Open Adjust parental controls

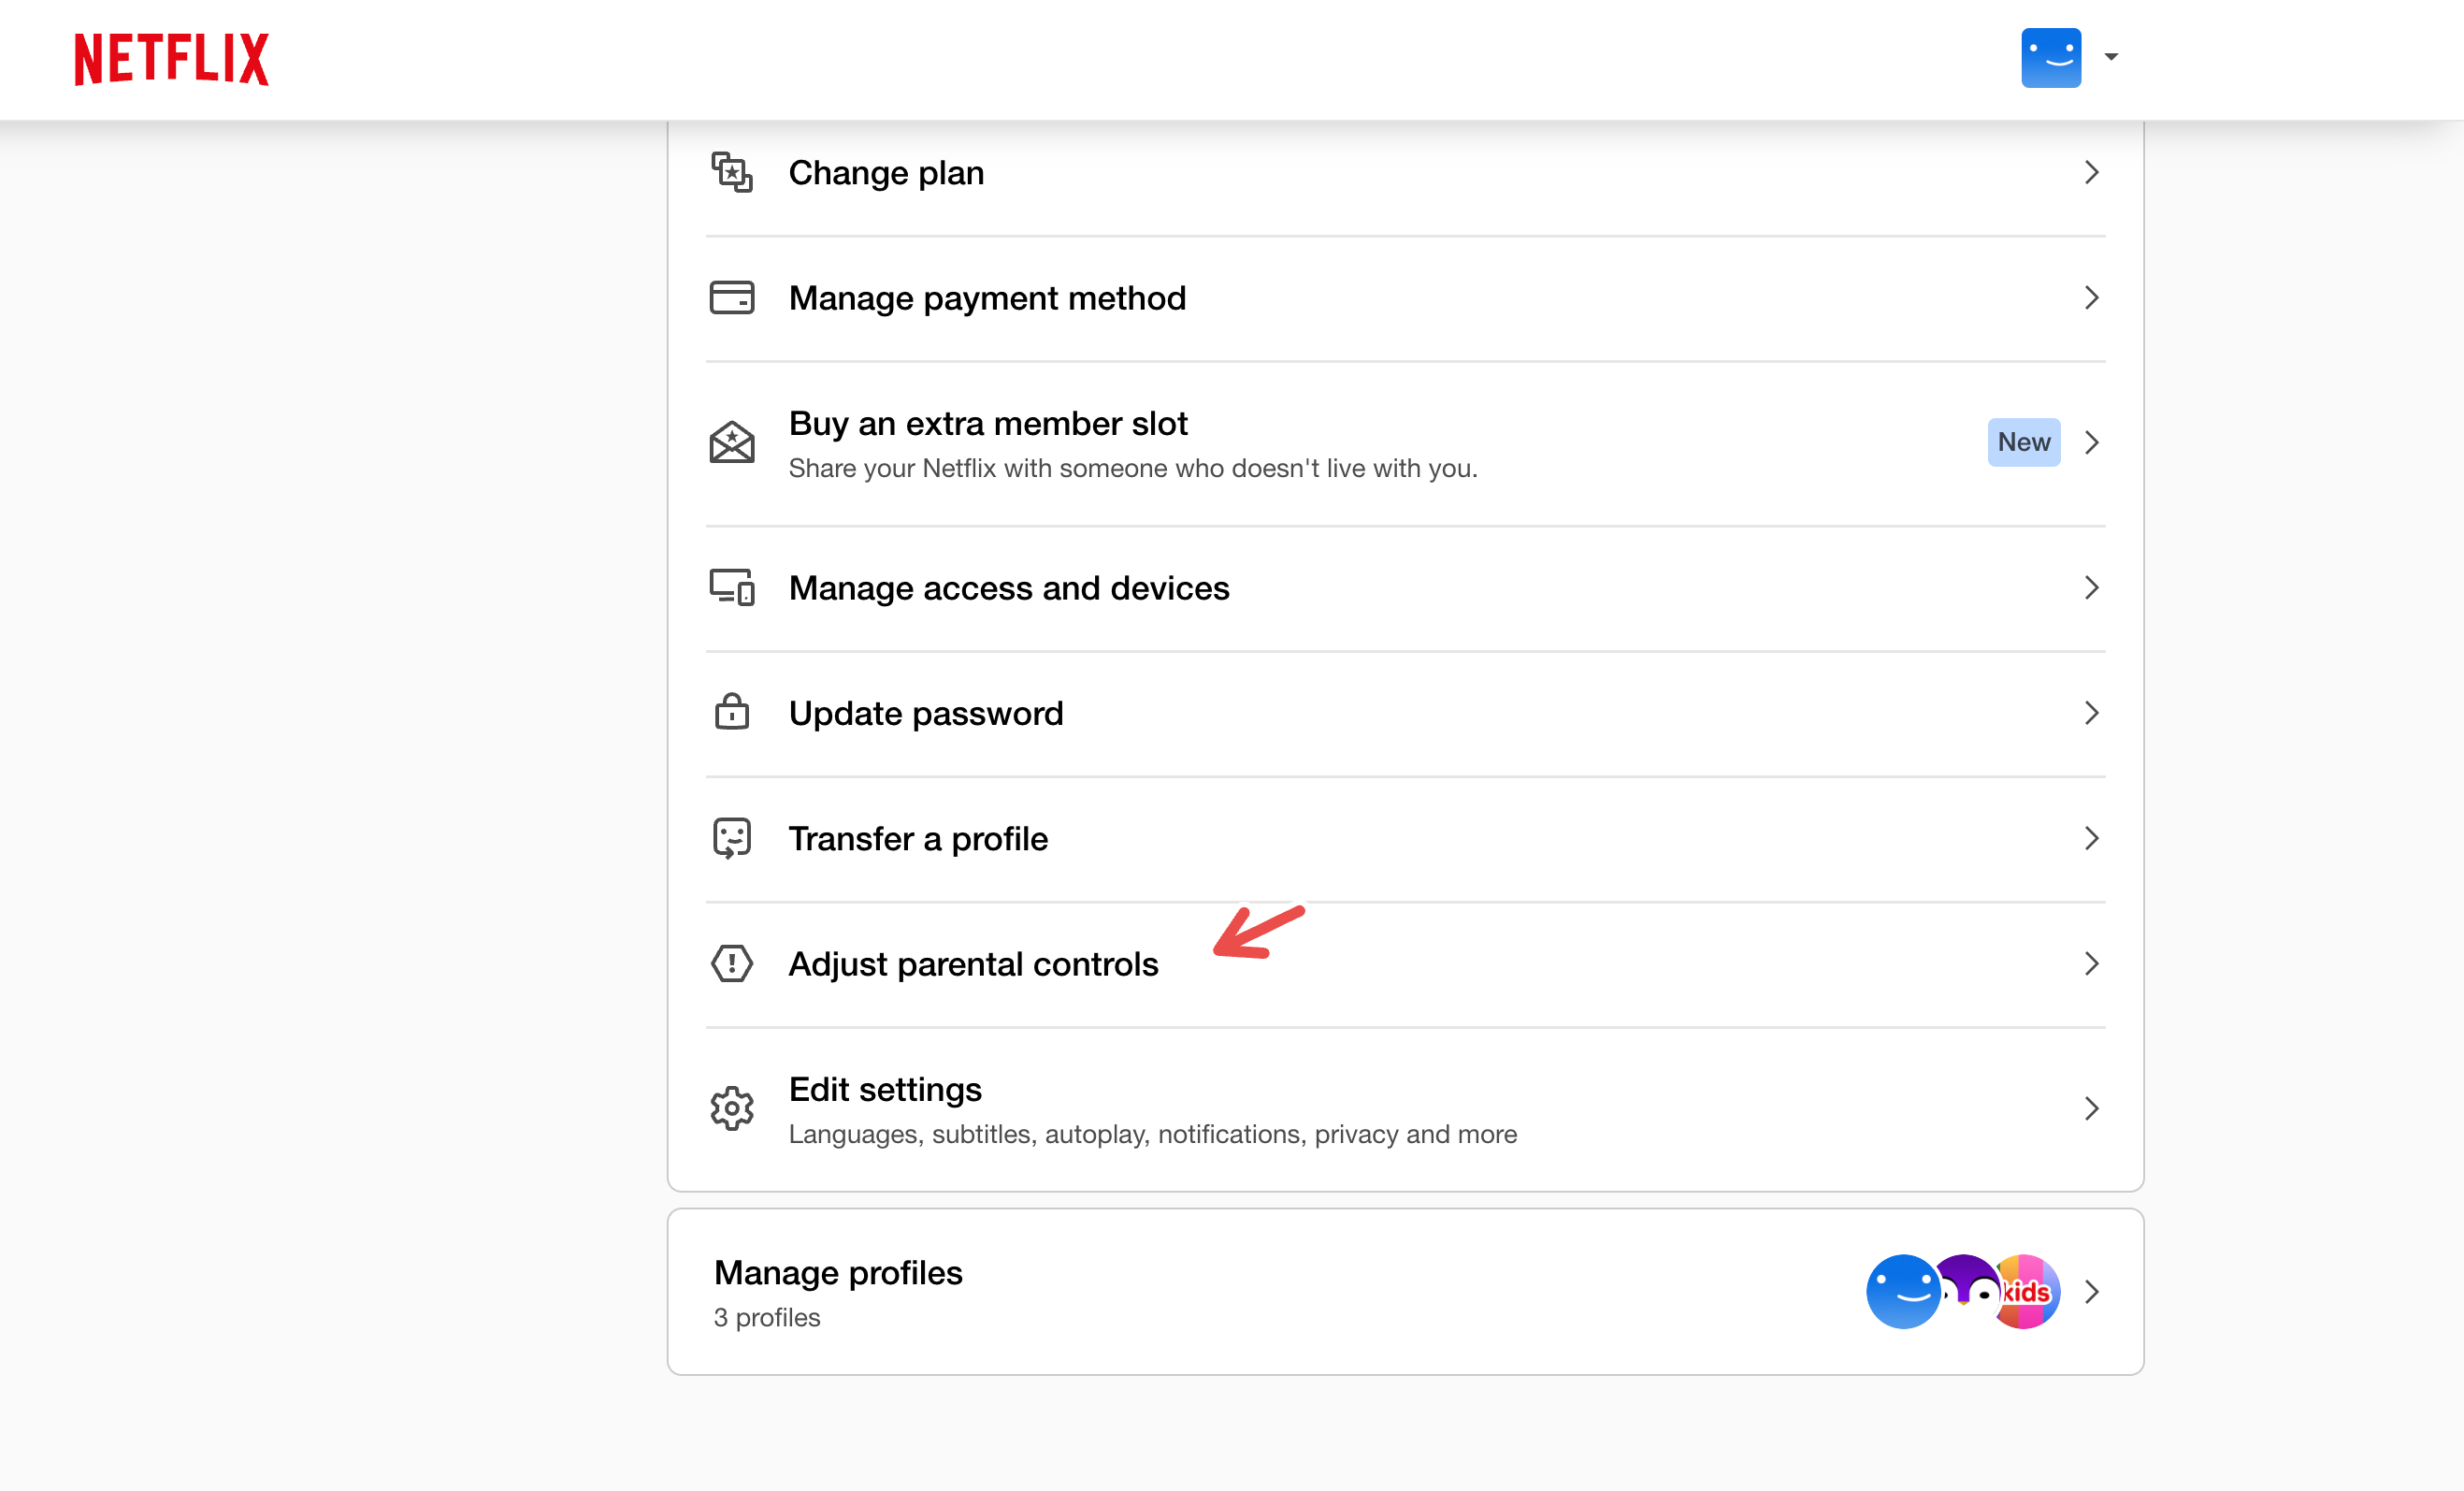tap(1405, 964)
